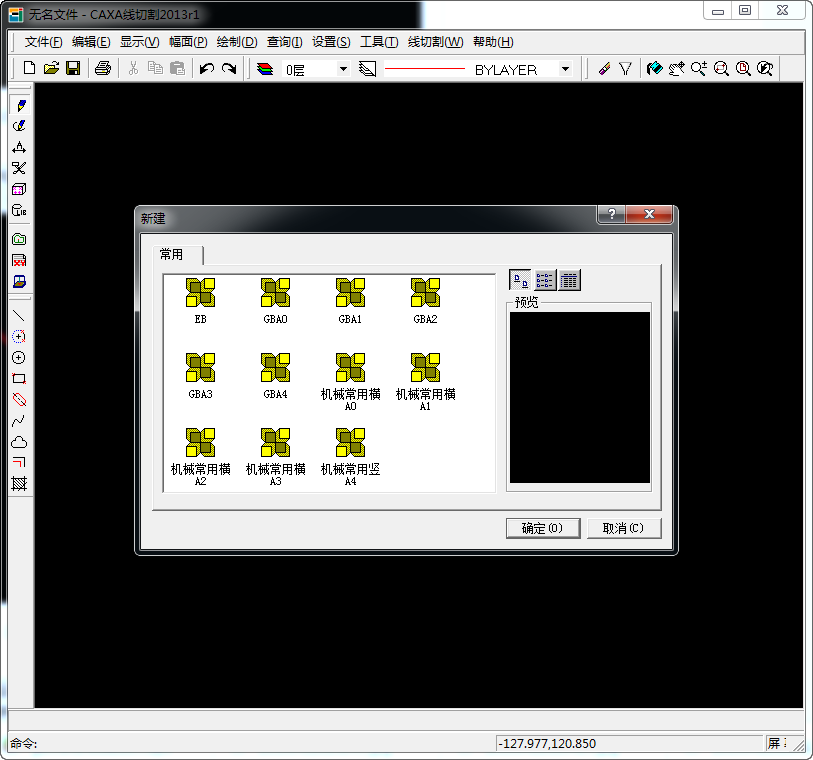Click the help question mark button of dialog
The height and width of the screenshot is (760, 813).
click(612, 214)
